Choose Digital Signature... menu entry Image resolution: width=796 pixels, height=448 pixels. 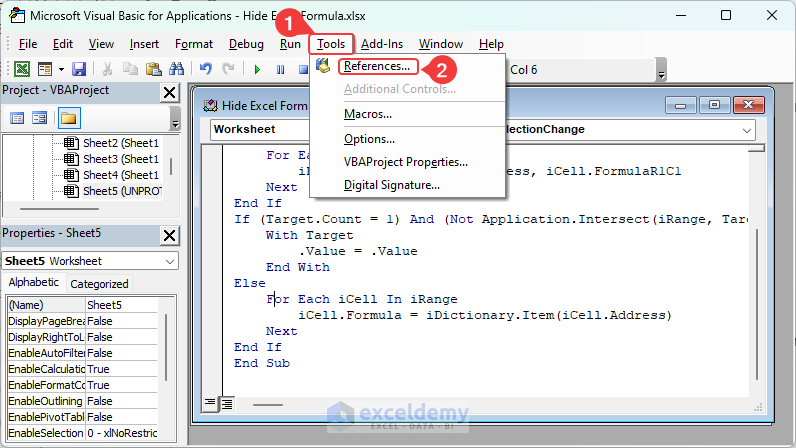391,185
